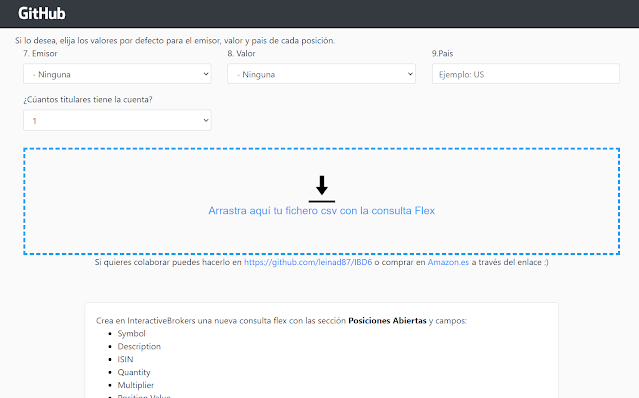This screenshot has height=398, width=639.
Task: Click '¿Cúantos titulares tiene la cuenta?' label
Action: (88, 100)
